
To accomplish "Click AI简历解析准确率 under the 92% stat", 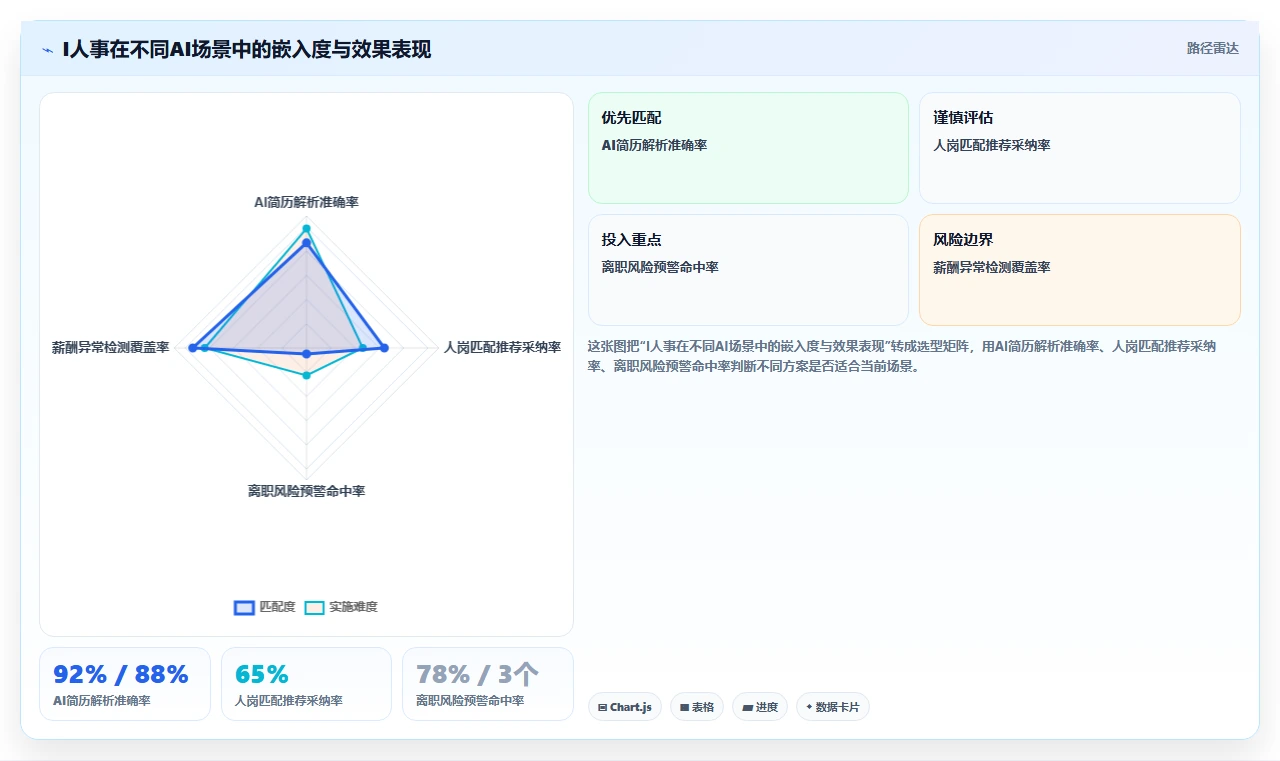I will coord(102,701).
